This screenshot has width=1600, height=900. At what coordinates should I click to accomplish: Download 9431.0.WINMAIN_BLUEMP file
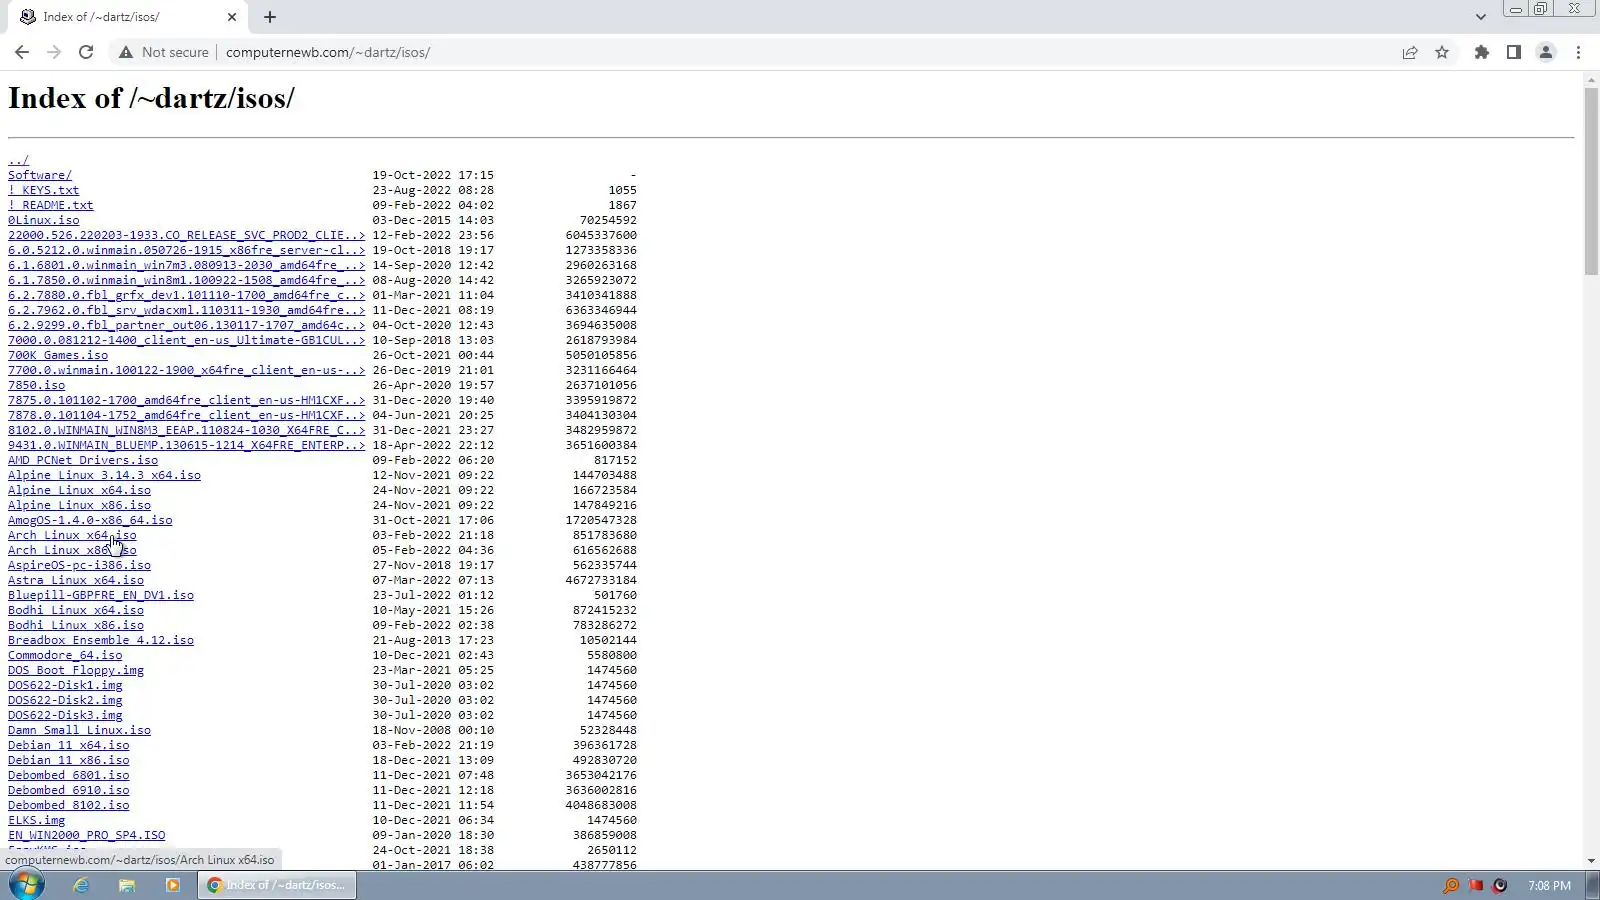(186, 445)
